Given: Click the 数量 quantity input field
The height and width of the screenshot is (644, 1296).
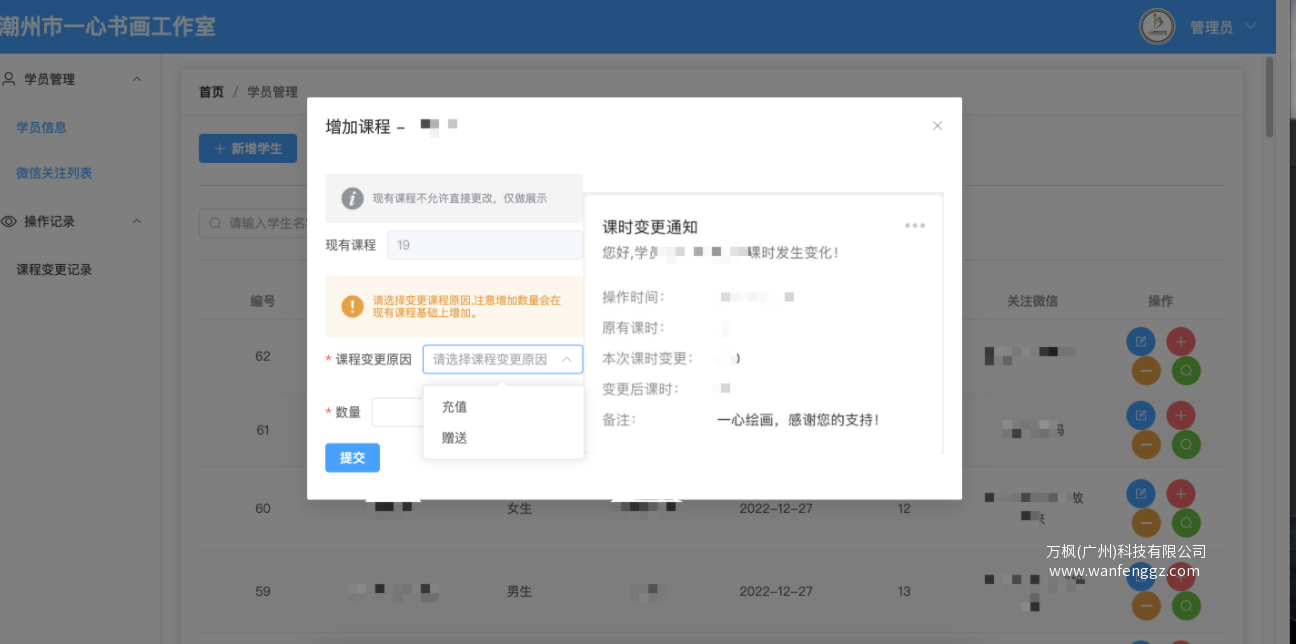Looking at the screenshot, I should click(398, 411).
